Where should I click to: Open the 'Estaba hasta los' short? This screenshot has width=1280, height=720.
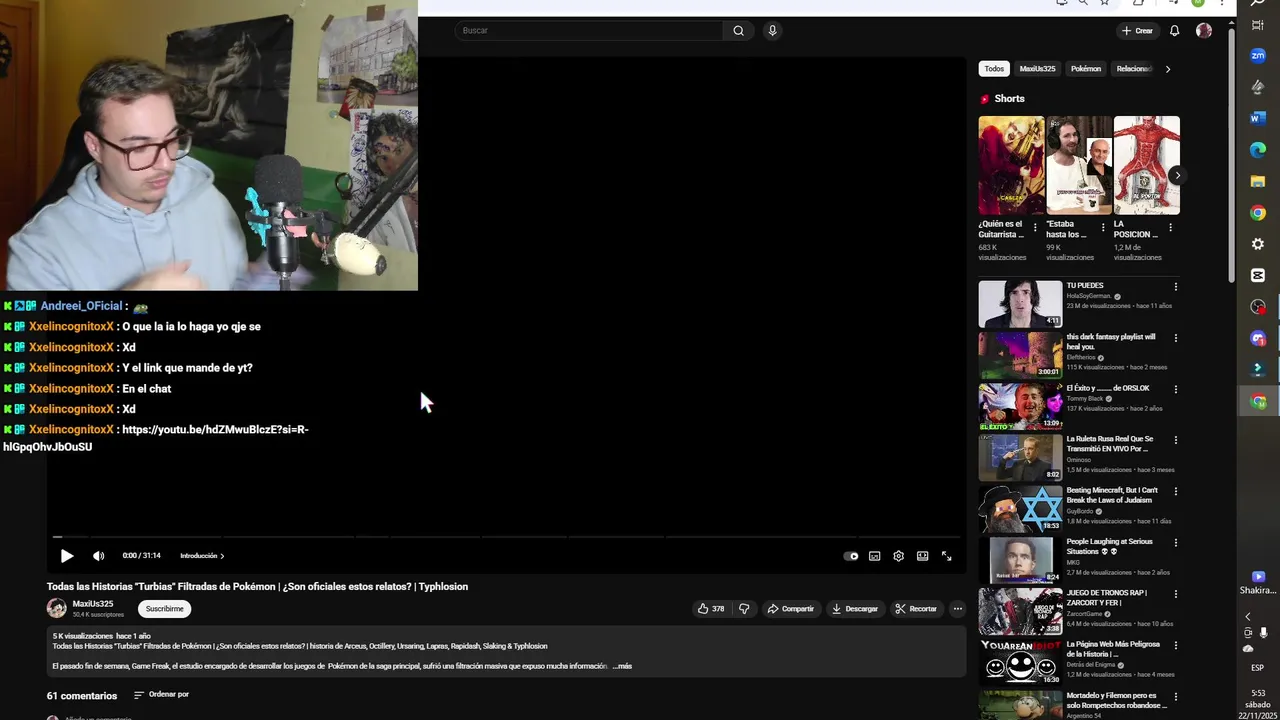(1079, 165)
